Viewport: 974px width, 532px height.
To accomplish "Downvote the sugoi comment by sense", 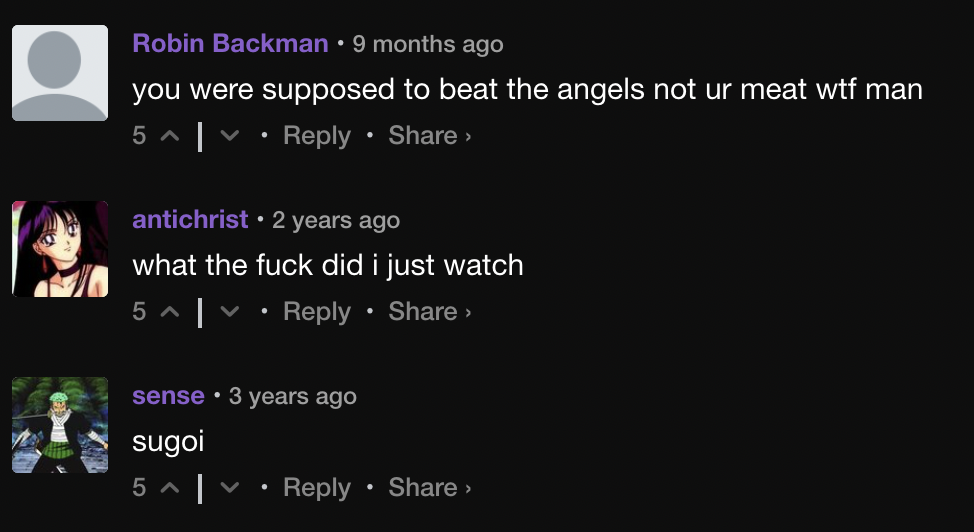I will [230, 488].
